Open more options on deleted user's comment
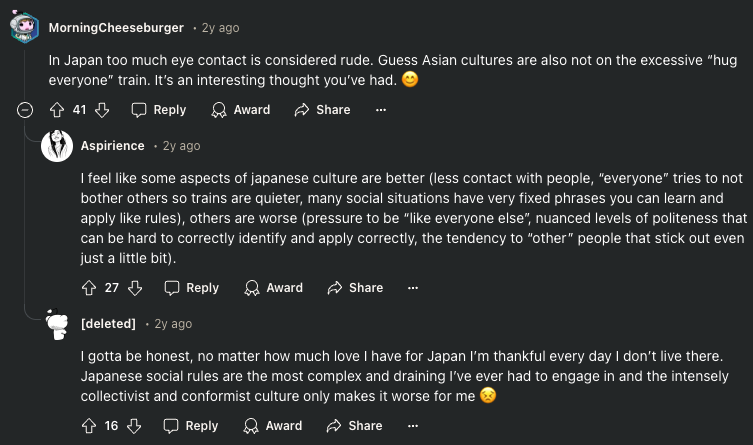 tap(412, 426)
